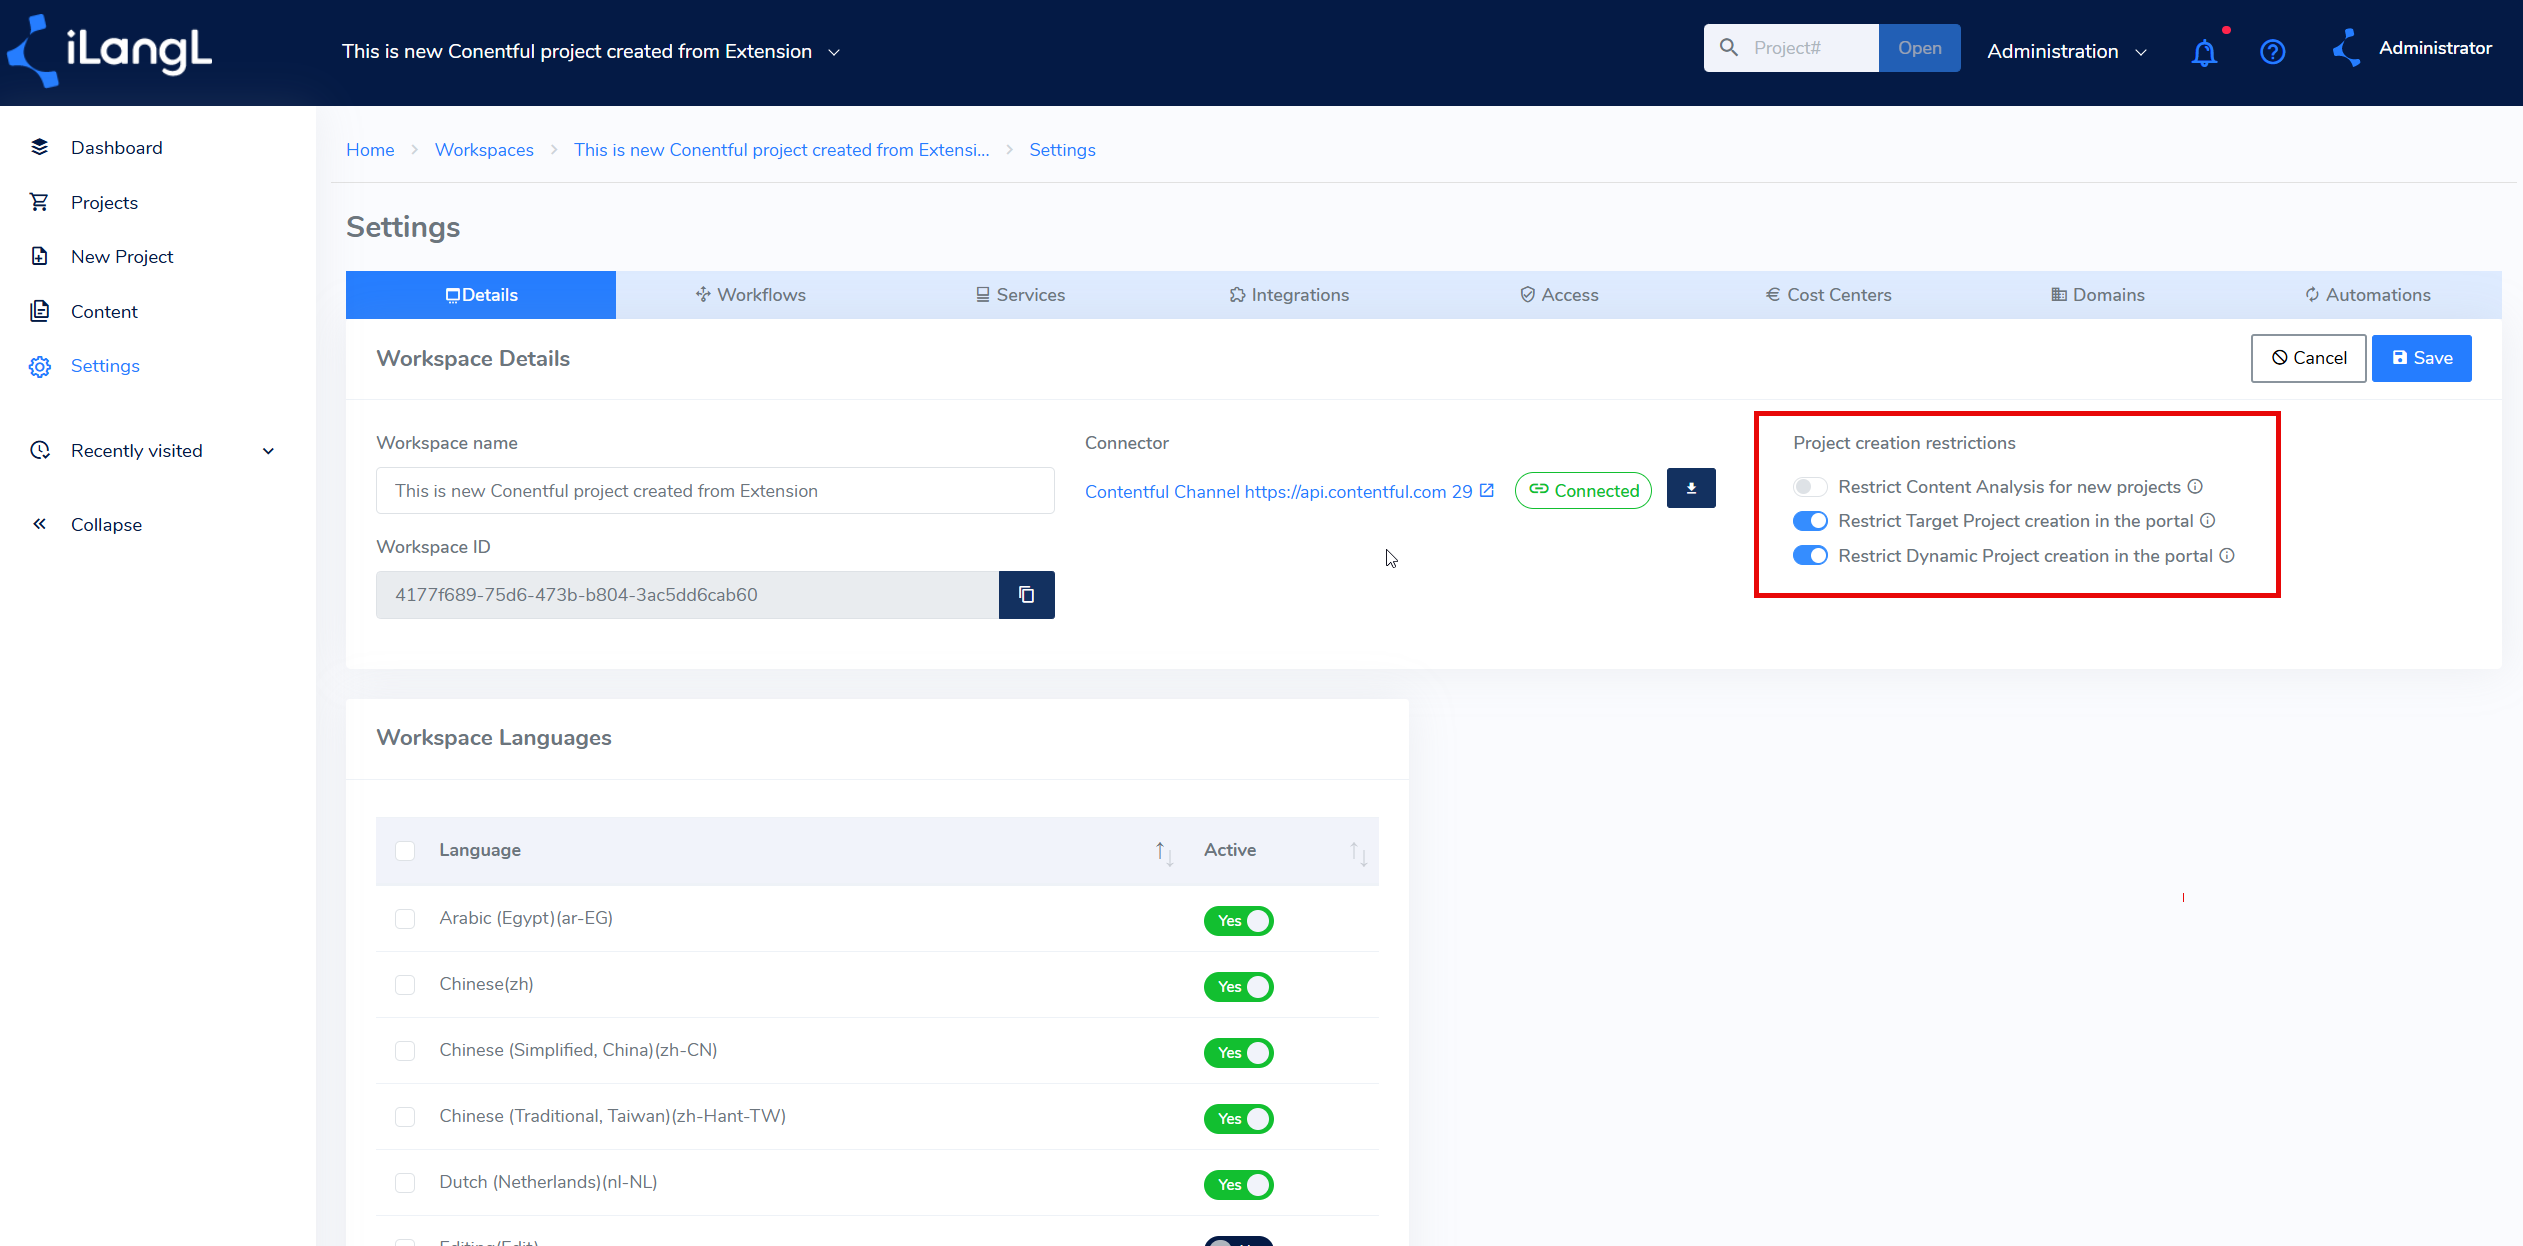
Task: Click the Connected status badge
Action: [1583, 490]
